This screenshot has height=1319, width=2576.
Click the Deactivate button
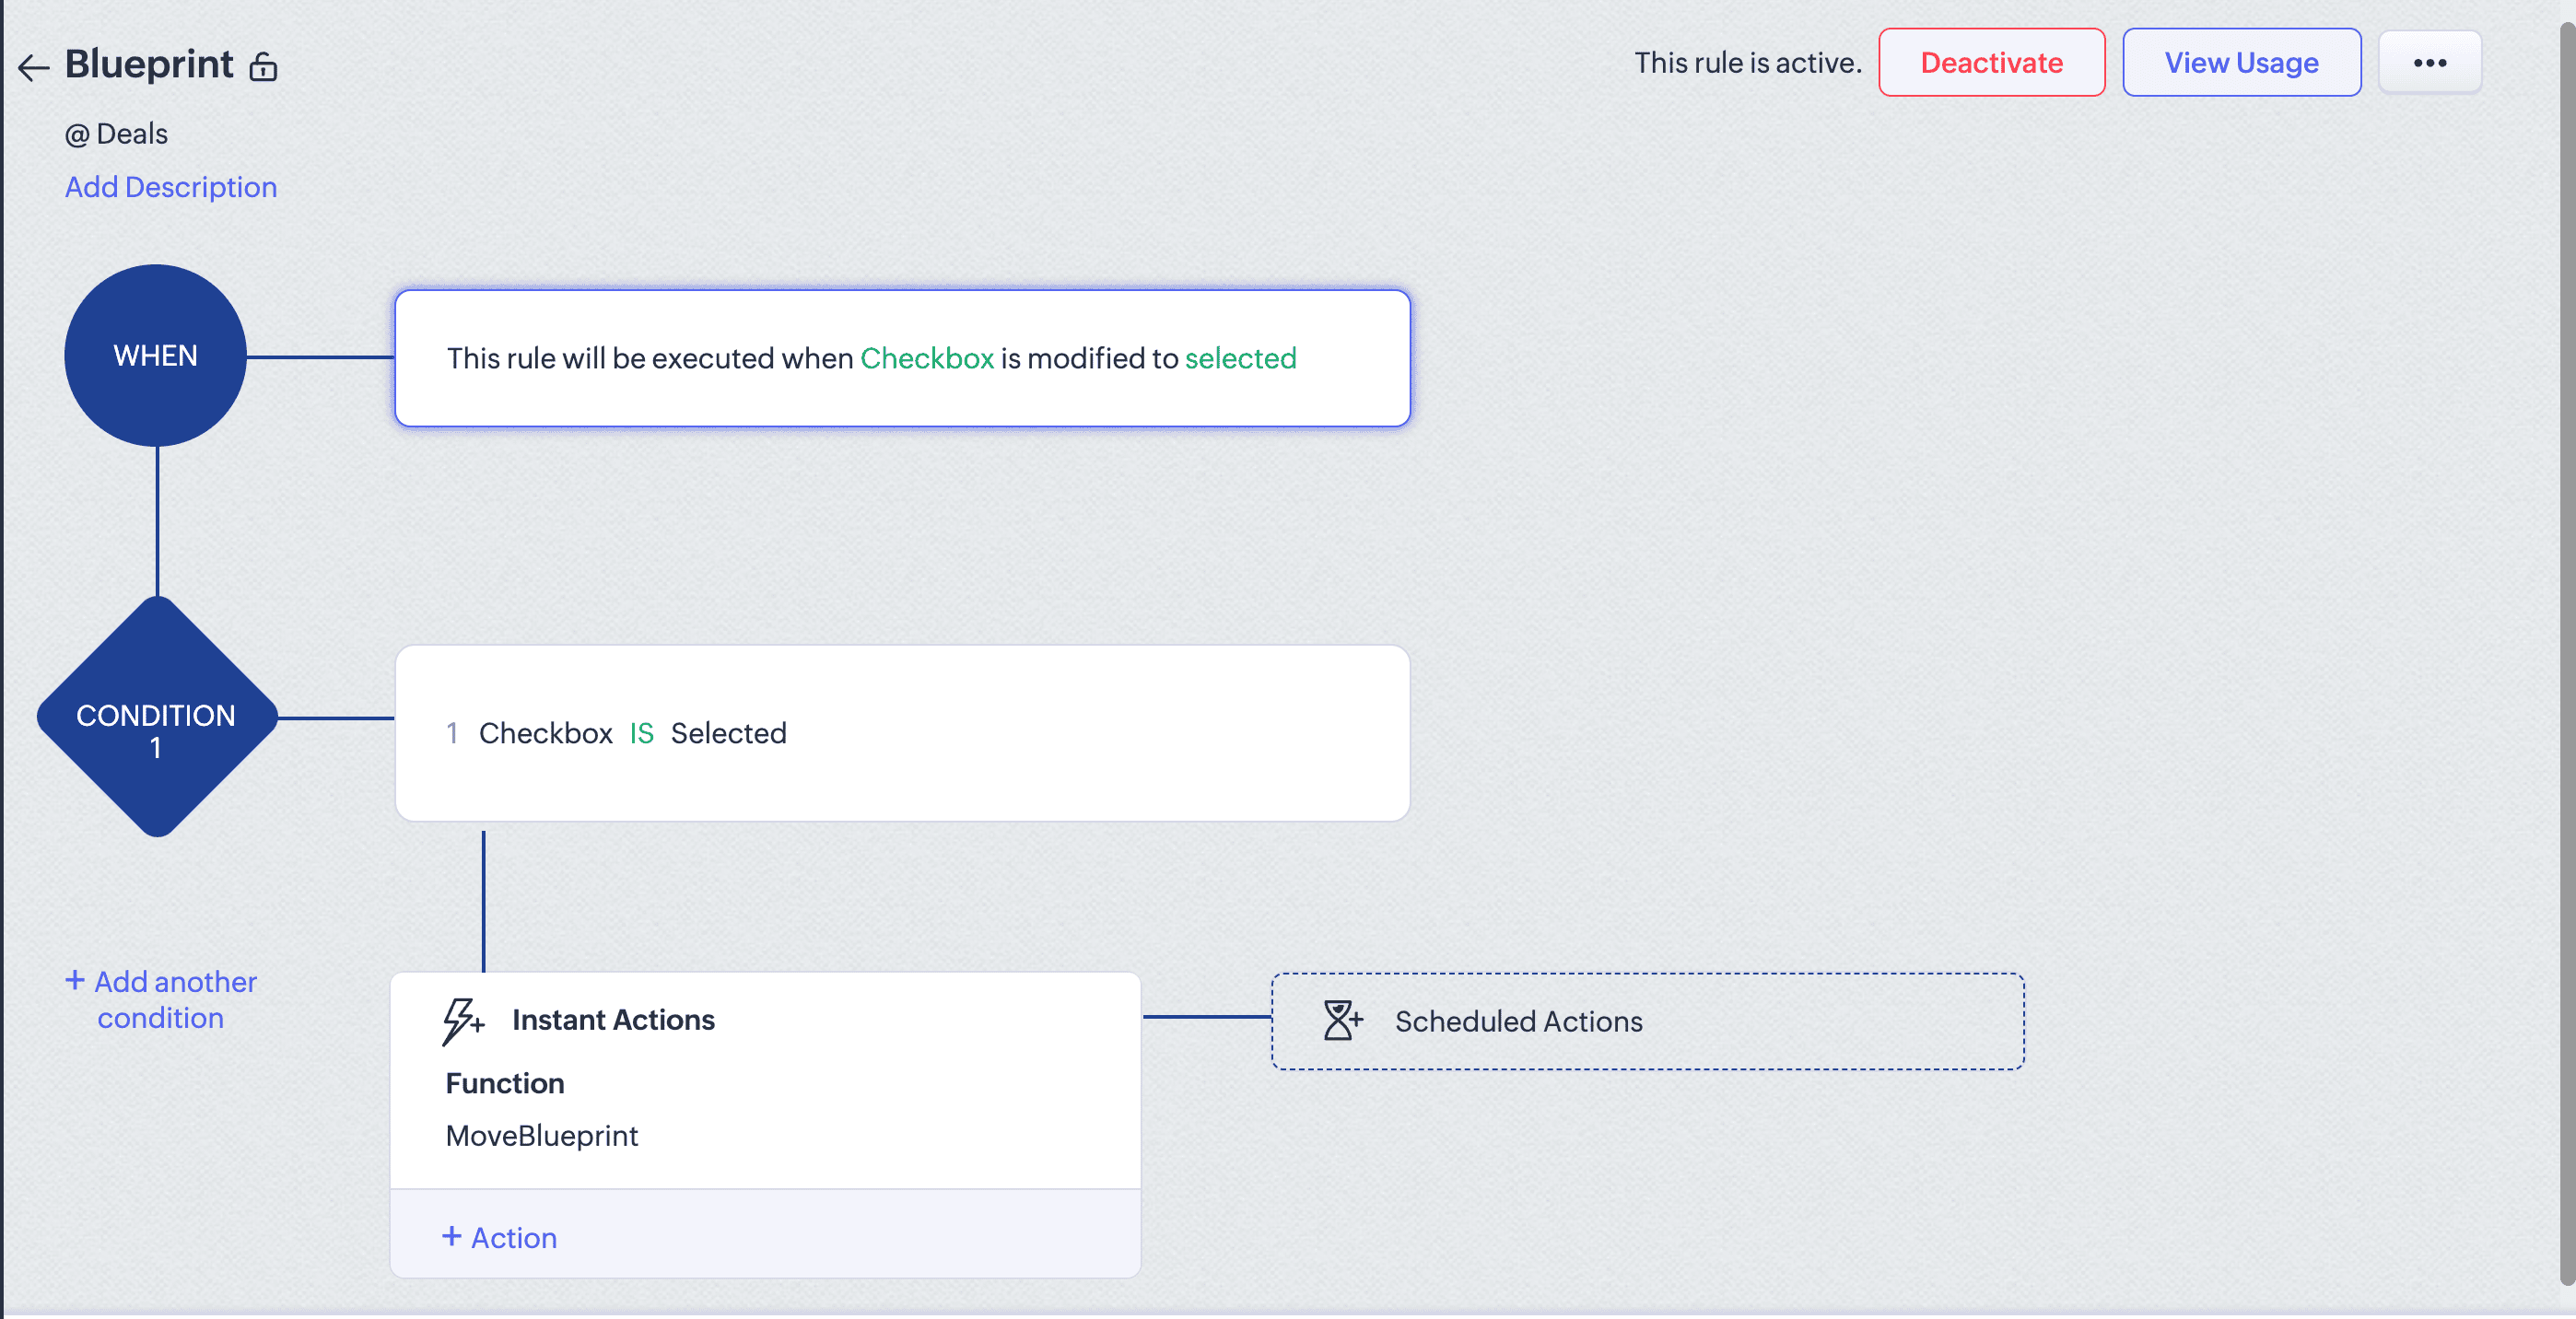tap(1990, 63)
